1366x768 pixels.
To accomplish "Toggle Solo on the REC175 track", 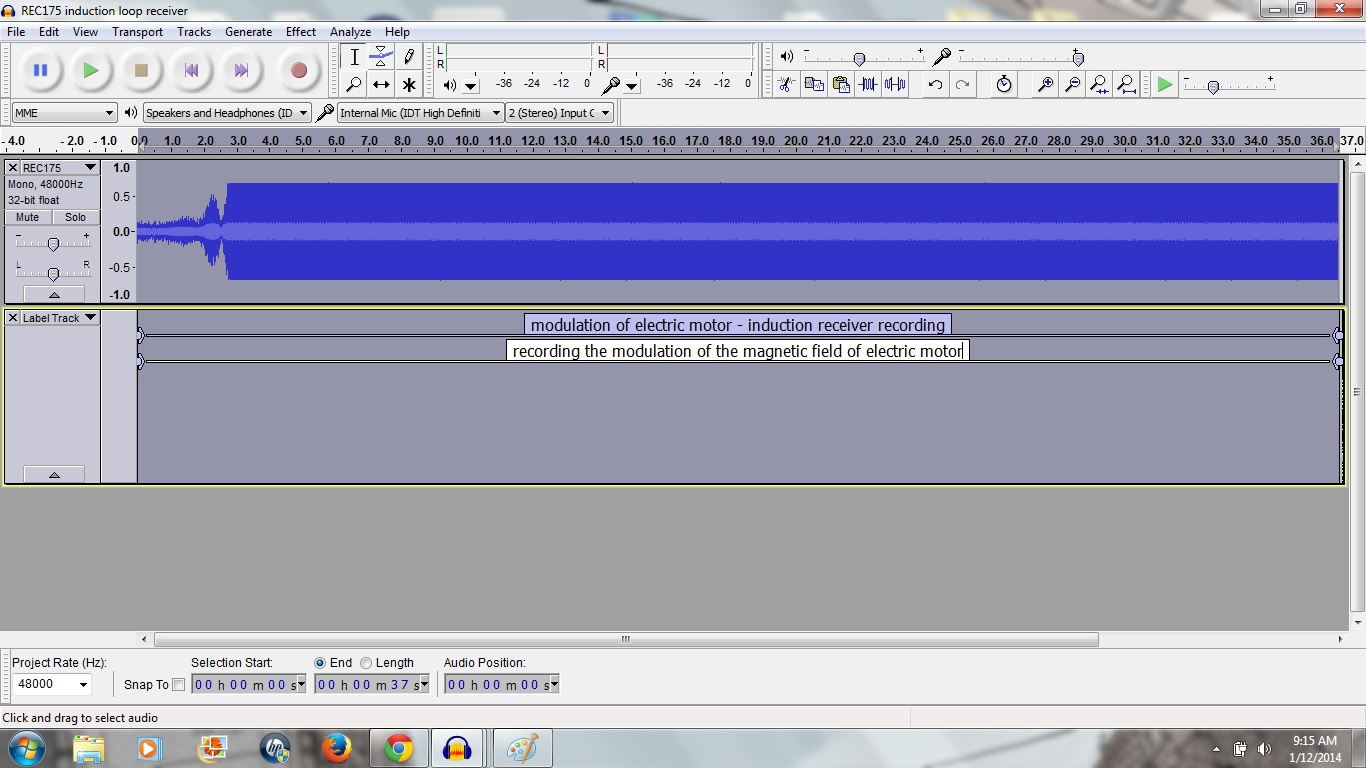I will point(76,217).
